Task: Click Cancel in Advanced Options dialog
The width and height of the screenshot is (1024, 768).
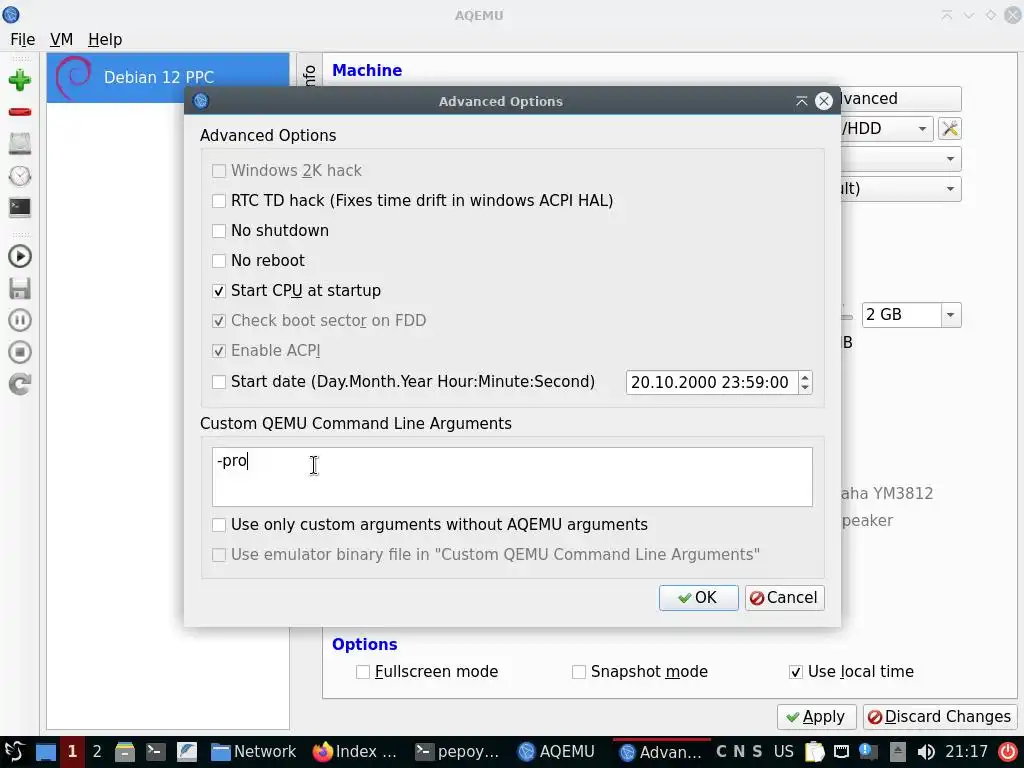Action: (784, 598)
